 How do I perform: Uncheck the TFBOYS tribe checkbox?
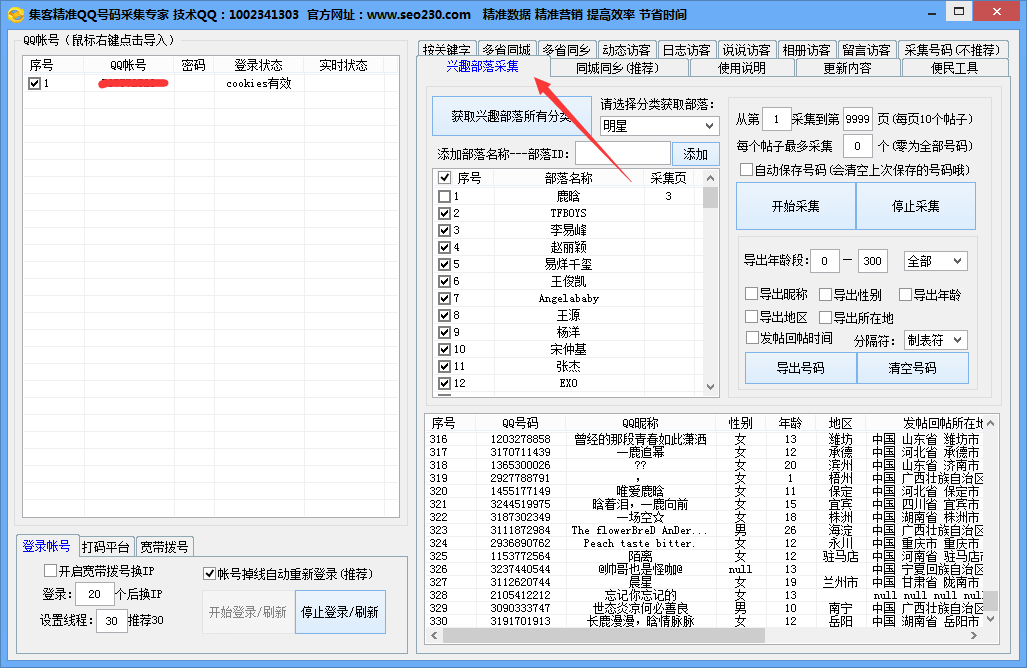[x=444, y=214]
